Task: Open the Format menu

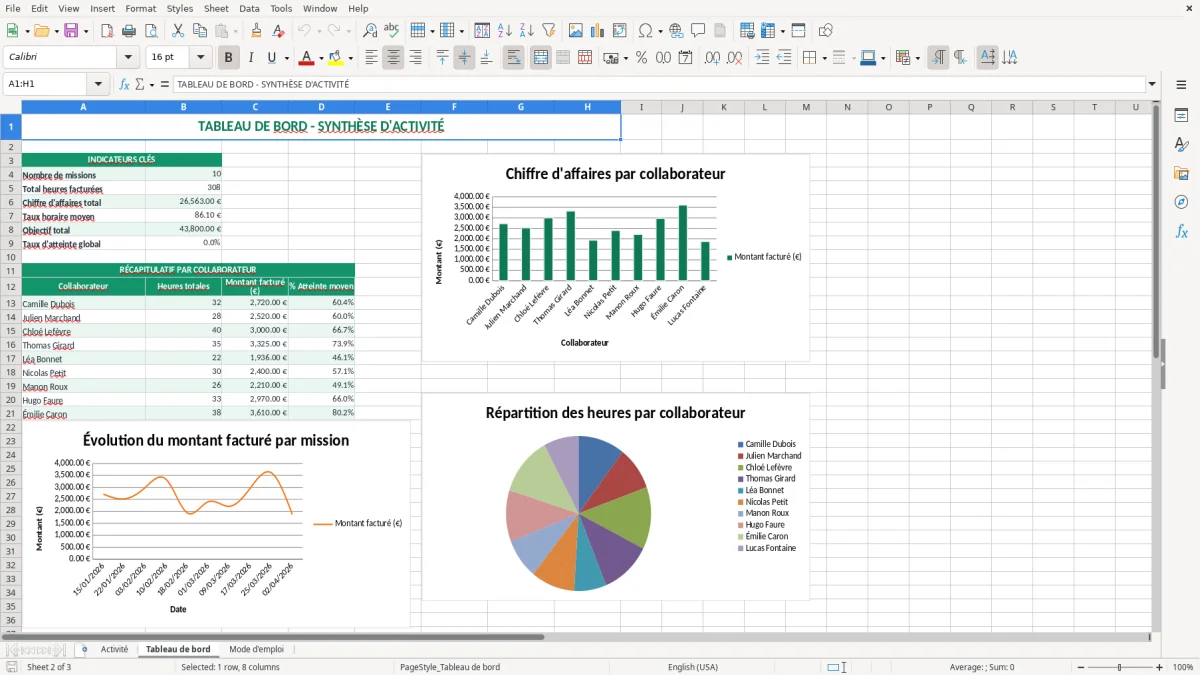Action: tap(140, 8)
